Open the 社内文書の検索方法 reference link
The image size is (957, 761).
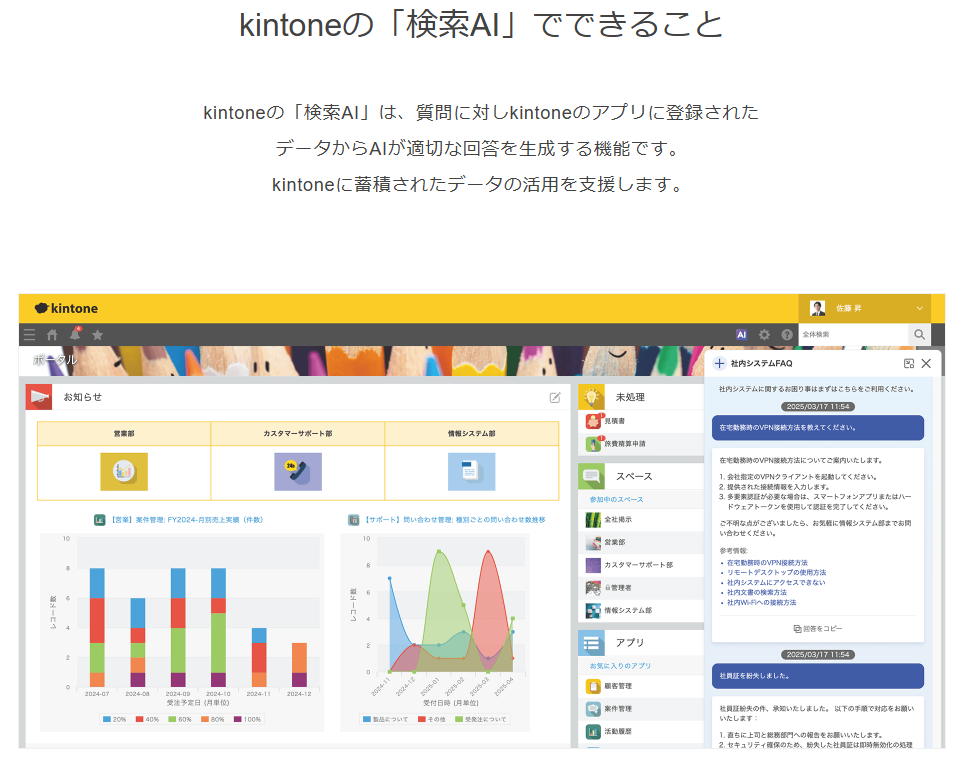coord(757,592)
